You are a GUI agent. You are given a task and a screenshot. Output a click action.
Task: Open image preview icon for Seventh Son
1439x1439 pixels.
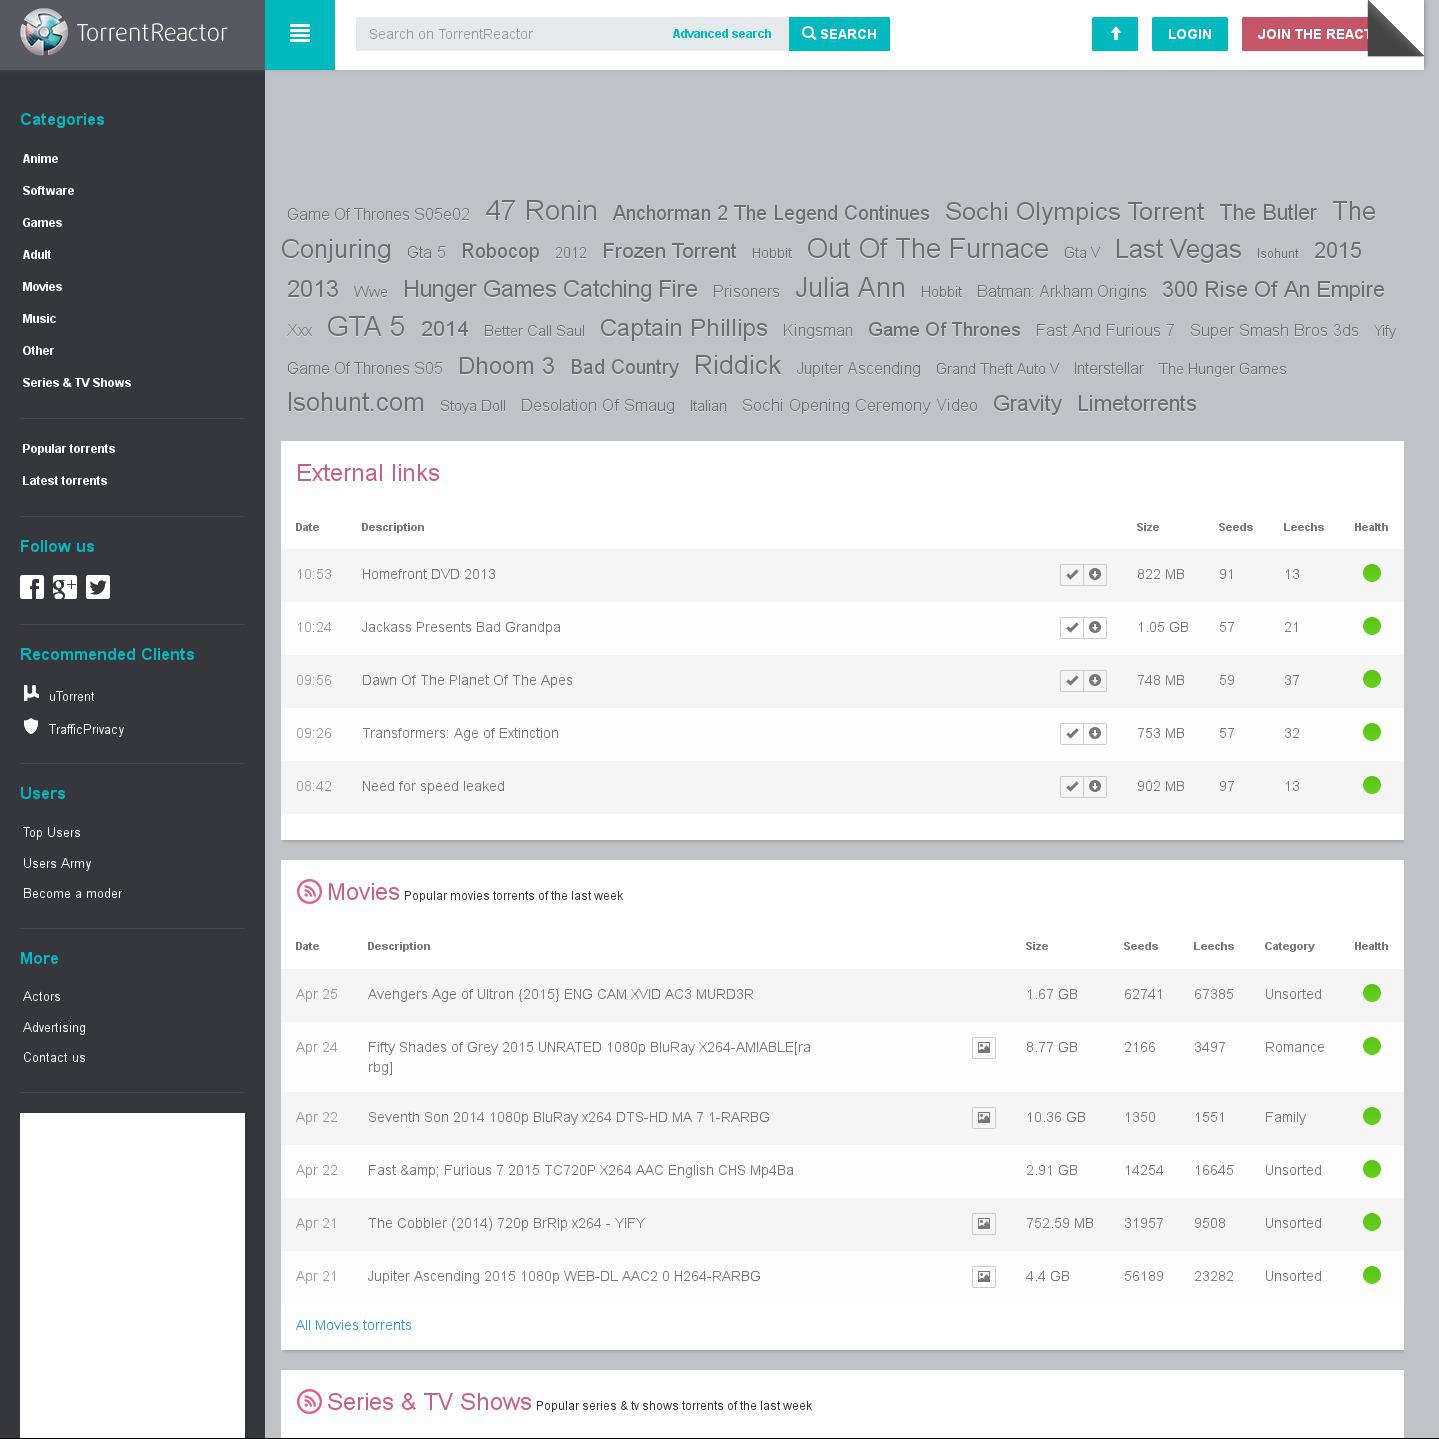[x=984, y=1117]
